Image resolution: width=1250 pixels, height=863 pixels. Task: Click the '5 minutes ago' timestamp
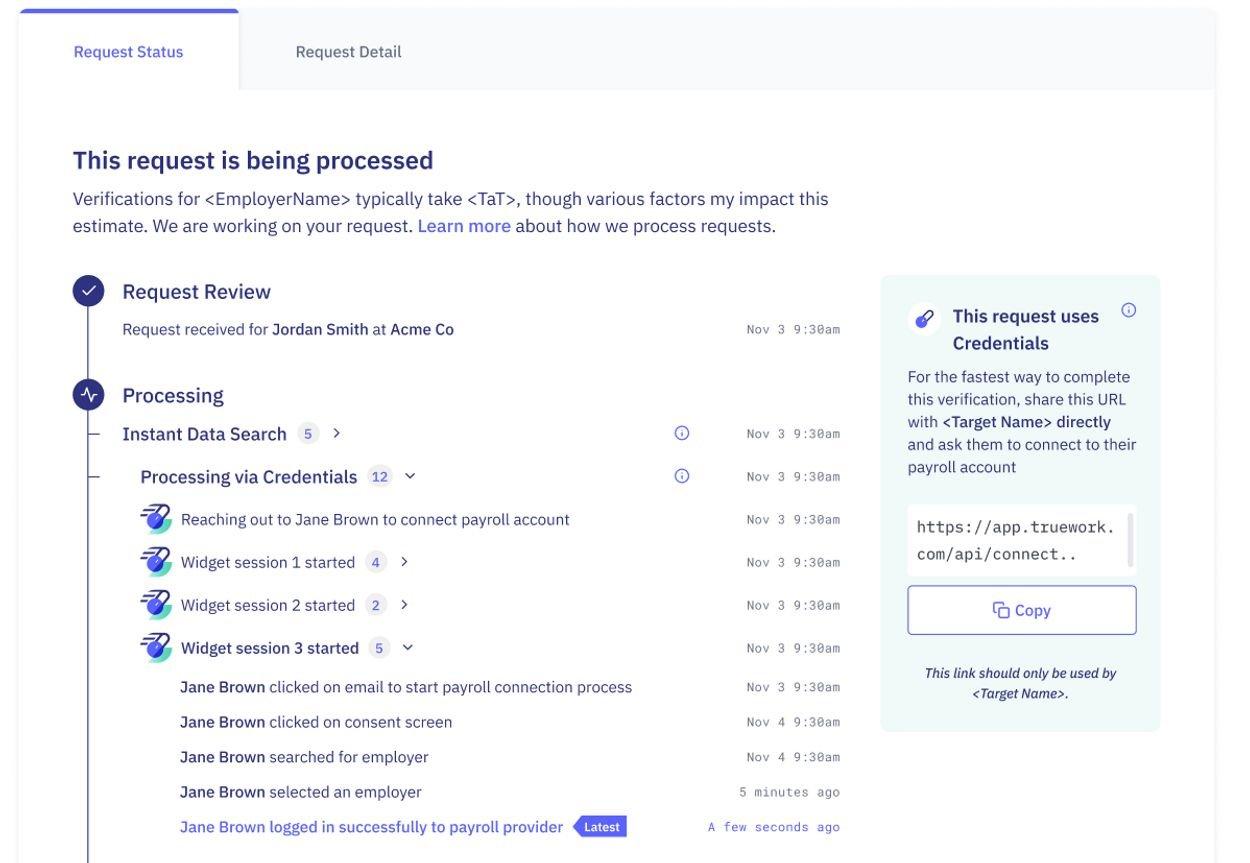pyautogui.click(x=789, y=792)
